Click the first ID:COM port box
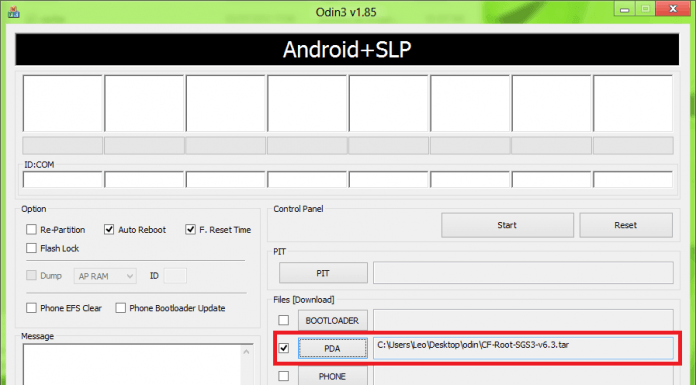 63,179
